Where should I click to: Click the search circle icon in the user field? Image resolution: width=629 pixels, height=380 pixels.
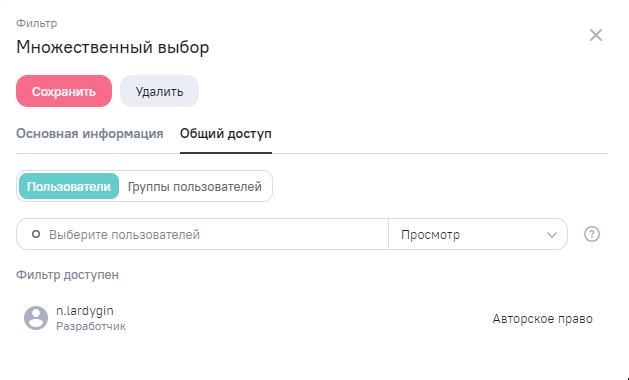click(x=36, y=234)
